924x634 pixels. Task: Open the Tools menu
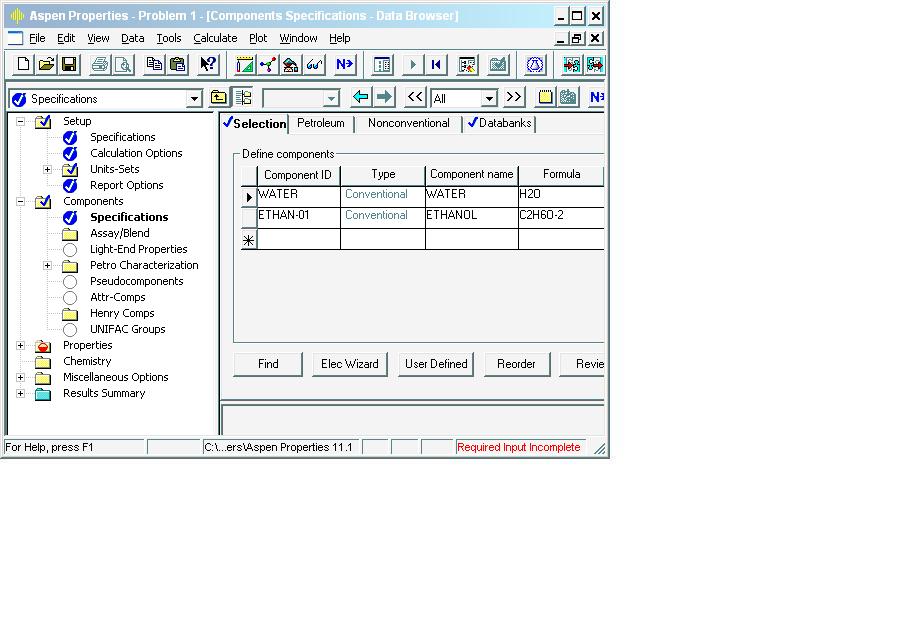tap(169, 38)
